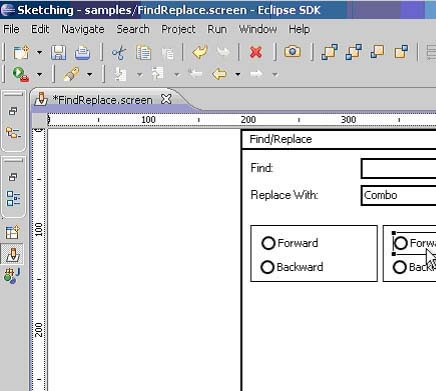Click the Last Edit Location arrow icon

pos(195,74)
